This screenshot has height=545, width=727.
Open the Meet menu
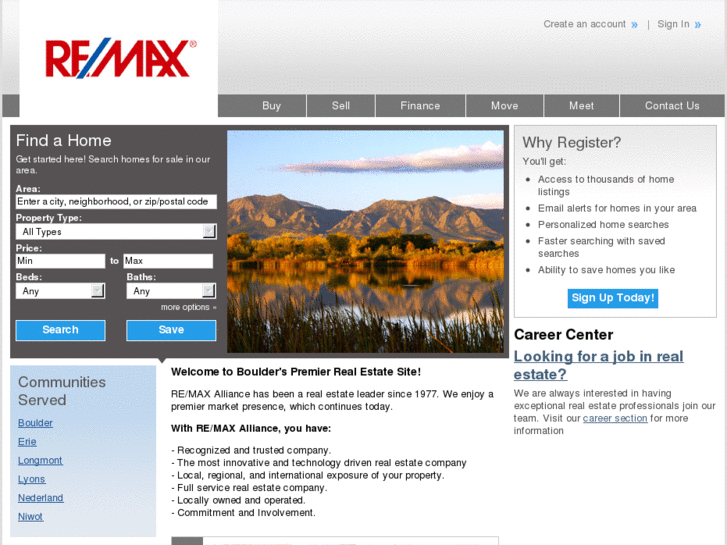581,106
